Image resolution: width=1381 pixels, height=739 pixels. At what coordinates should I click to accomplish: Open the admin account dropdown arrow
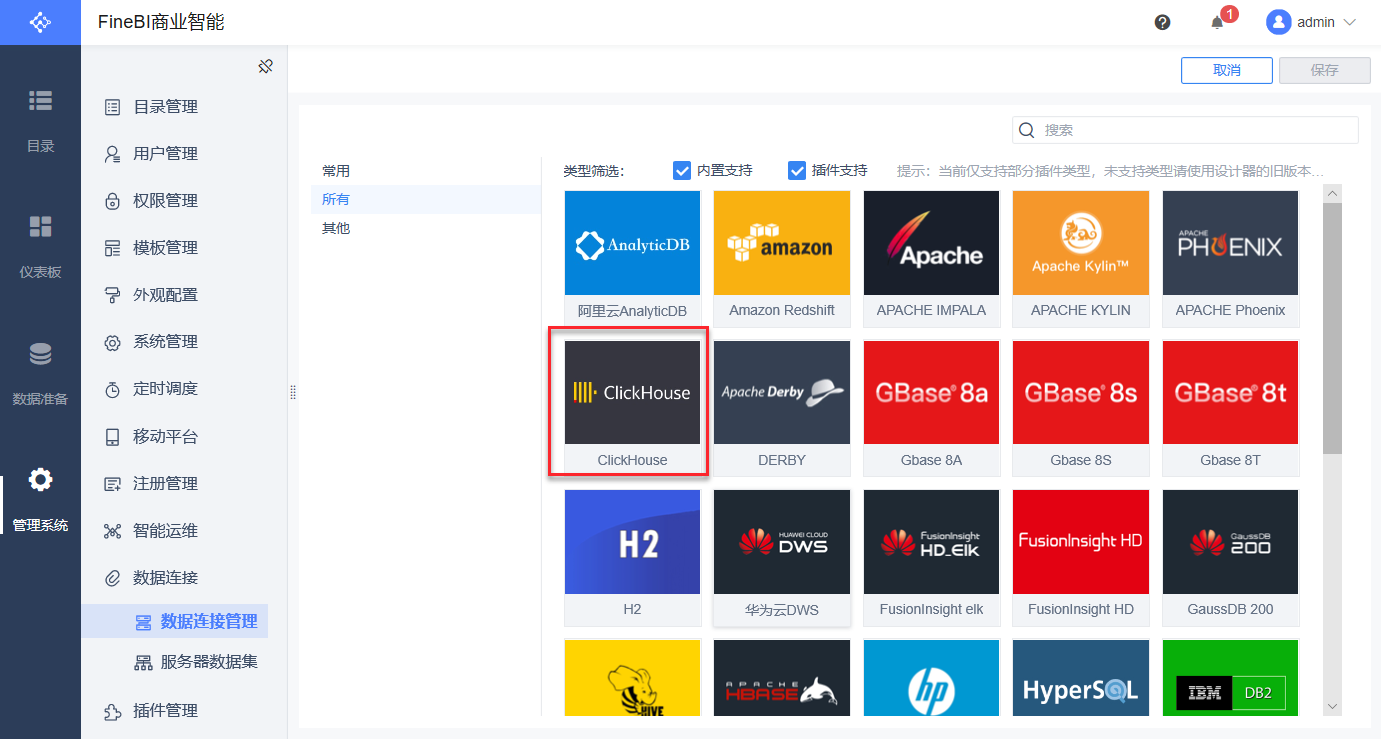(1349, 22)
